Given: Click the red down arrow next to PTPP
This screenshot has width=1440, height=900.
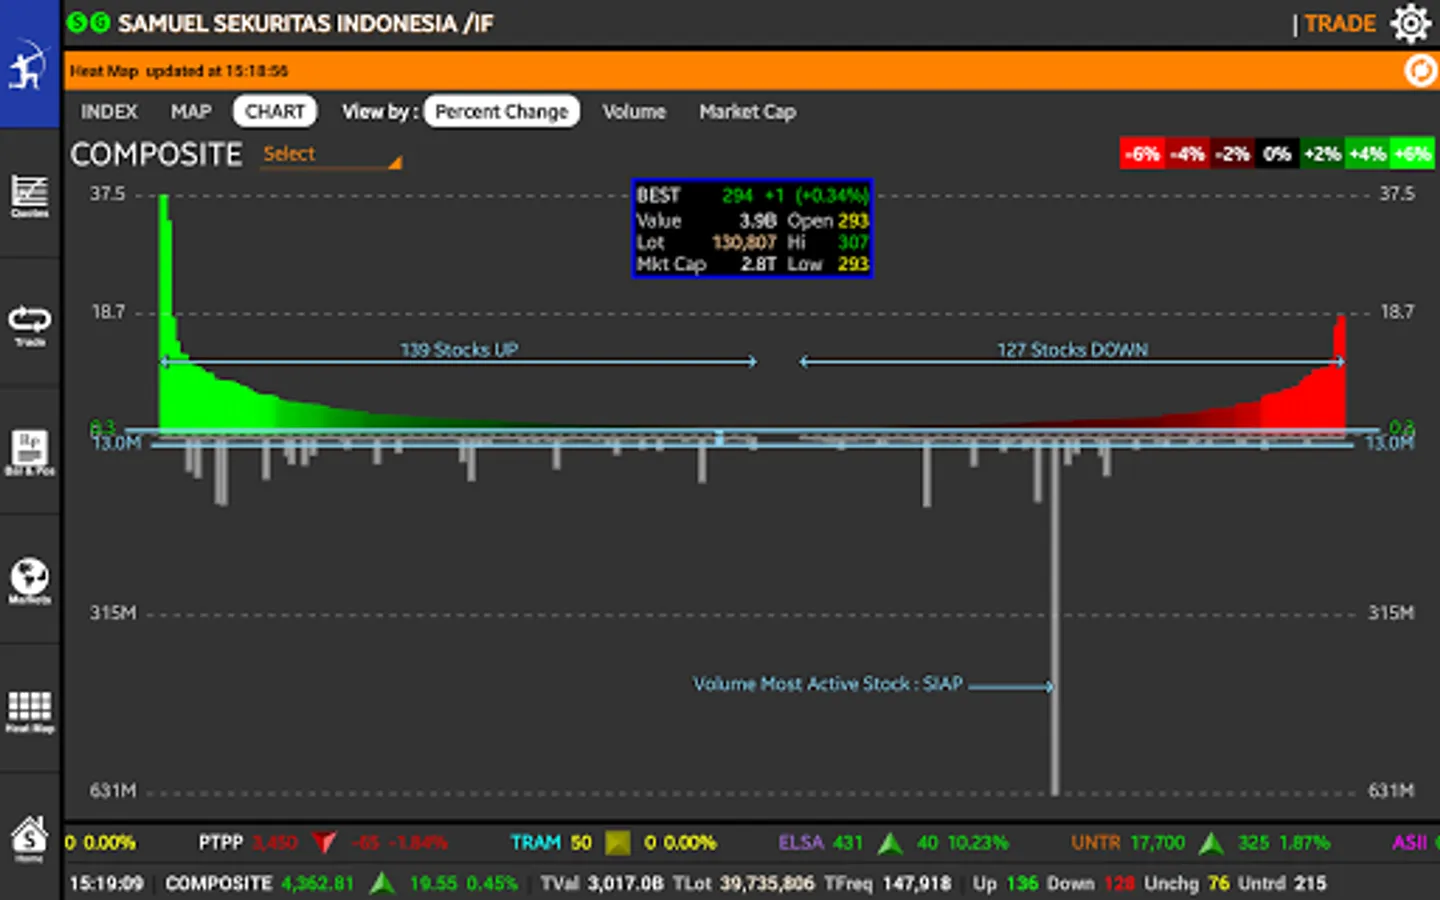Looking at the screenshot, I should click(x=324, y=843).
